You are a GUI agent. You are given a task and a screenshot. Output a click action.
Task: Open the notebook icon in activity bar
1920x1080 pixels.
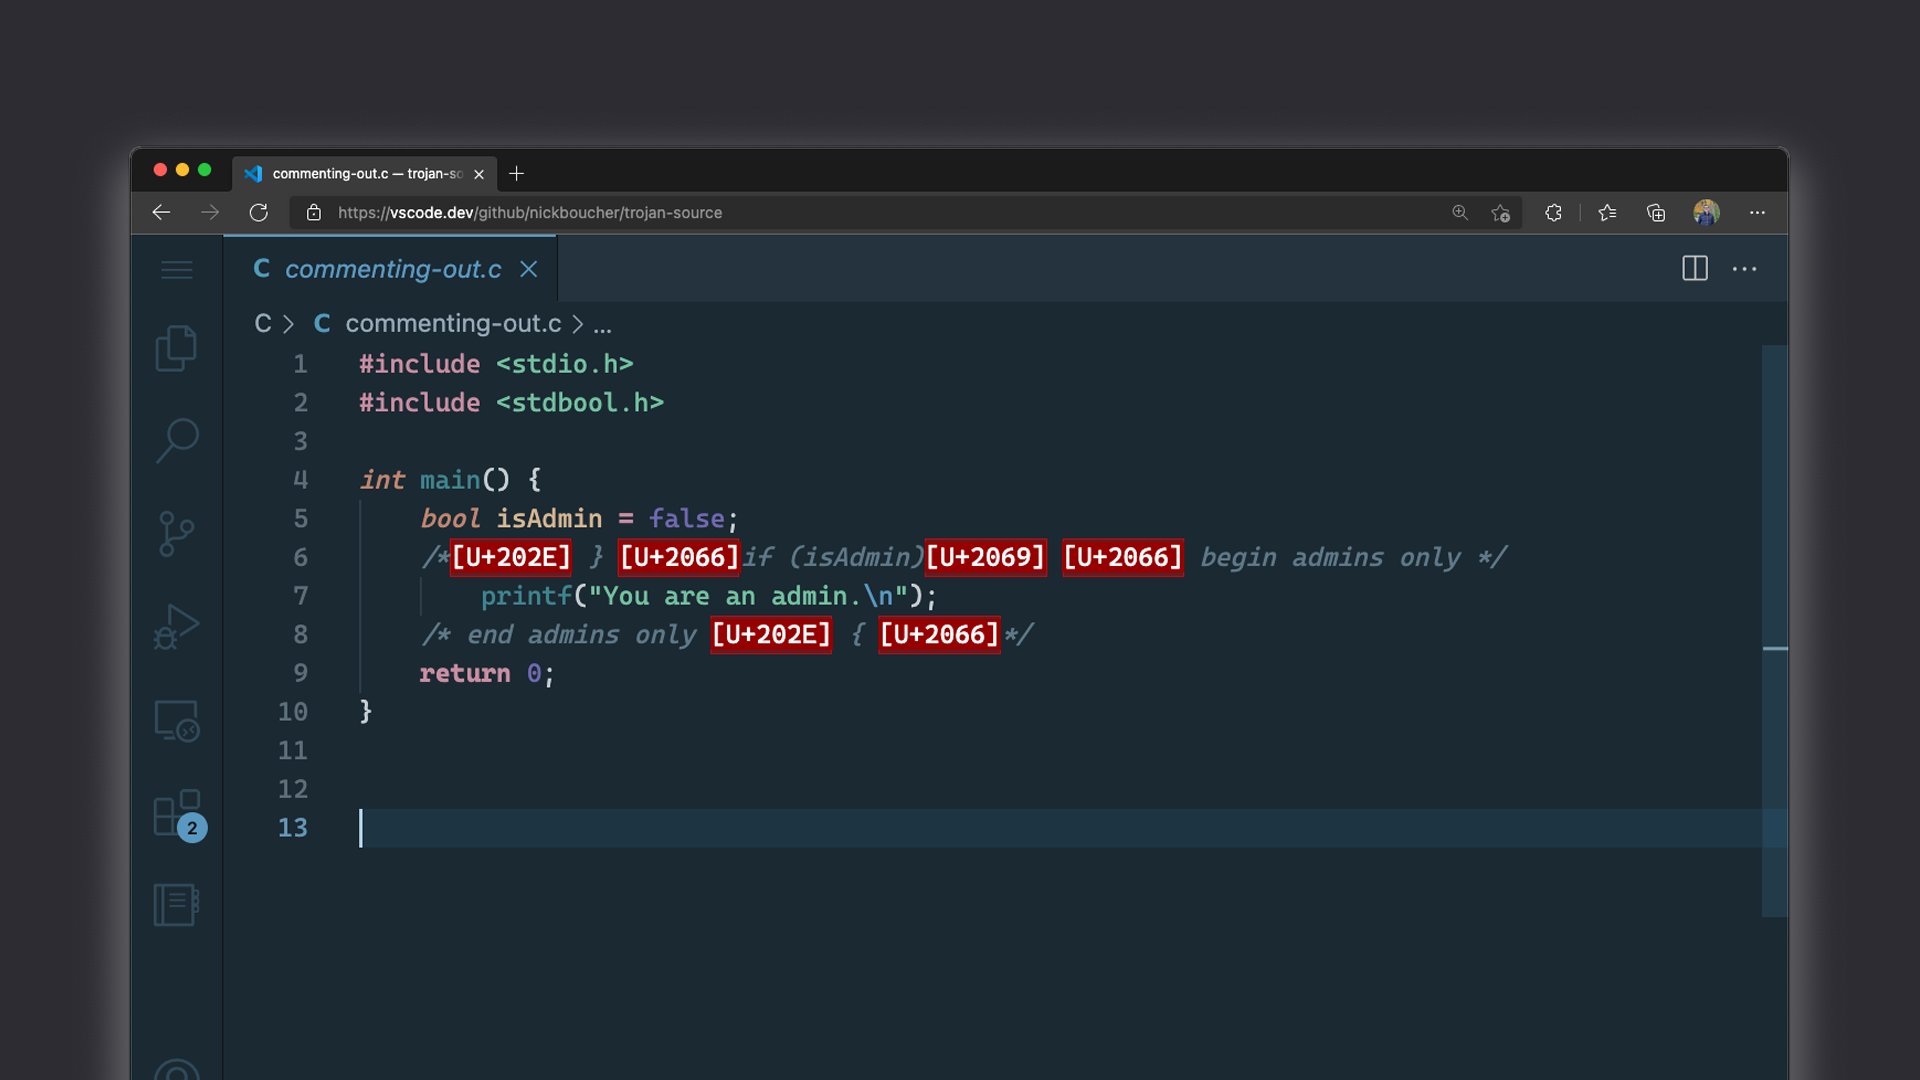176,905
